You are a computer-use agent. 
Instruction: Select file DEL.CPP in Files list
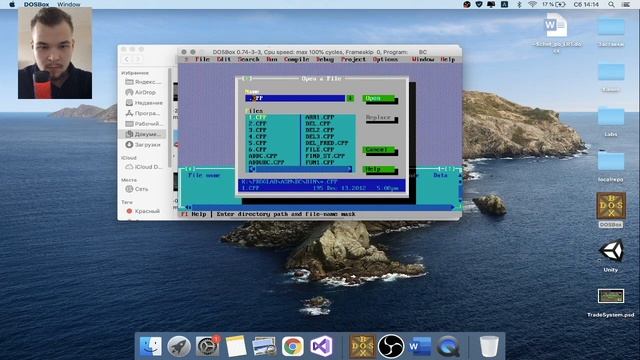click(318, 124)
